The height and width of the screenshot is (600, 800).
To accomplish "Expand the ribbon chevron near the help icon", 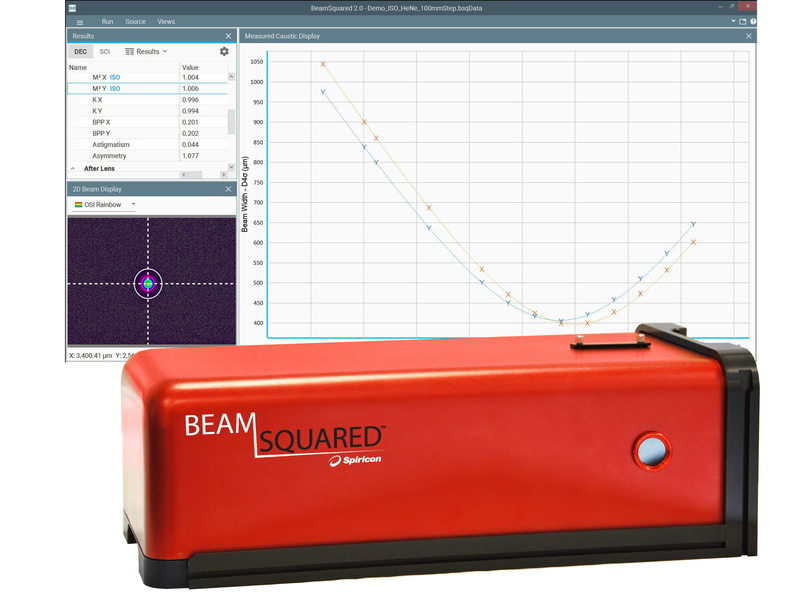I will [733, 21].
